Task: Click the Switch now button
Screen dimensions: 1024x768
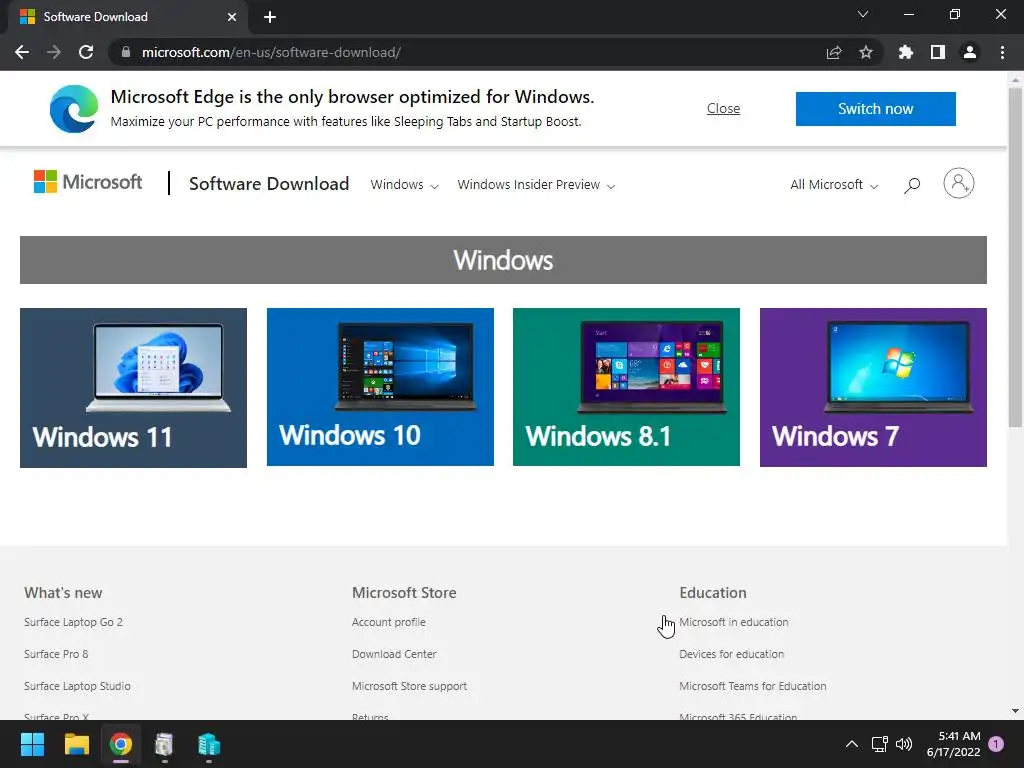Action: (x=875, y=108)
